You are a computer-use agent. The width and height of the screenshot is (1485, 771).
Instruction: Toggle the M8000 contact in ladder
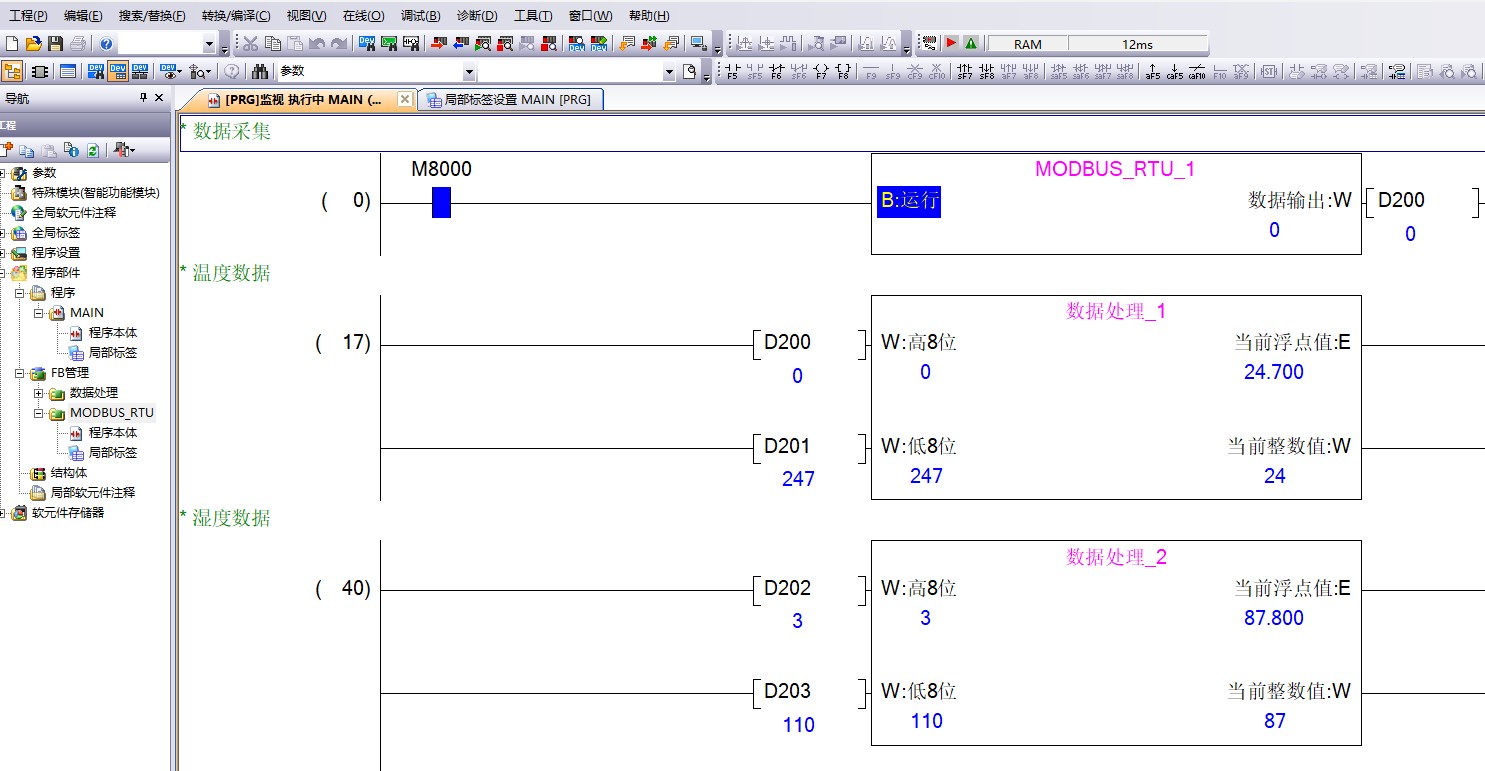[x=441, y=203]
